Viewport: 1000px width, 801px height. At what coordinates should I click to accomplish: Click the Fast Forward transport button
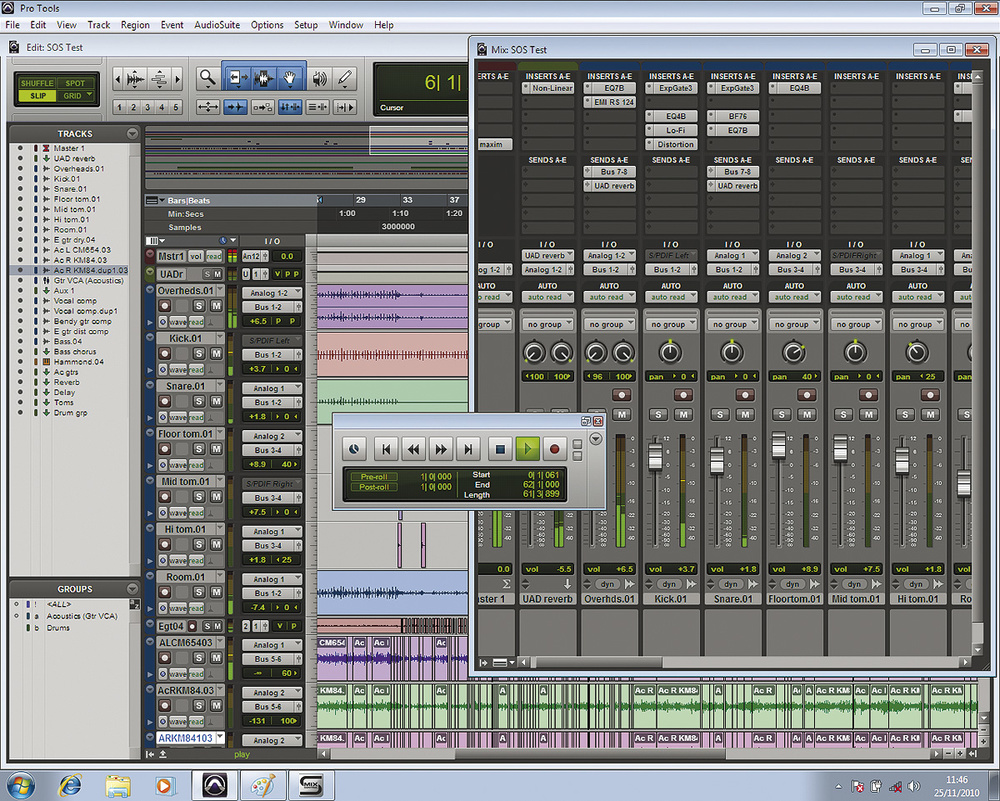point(441,449)
